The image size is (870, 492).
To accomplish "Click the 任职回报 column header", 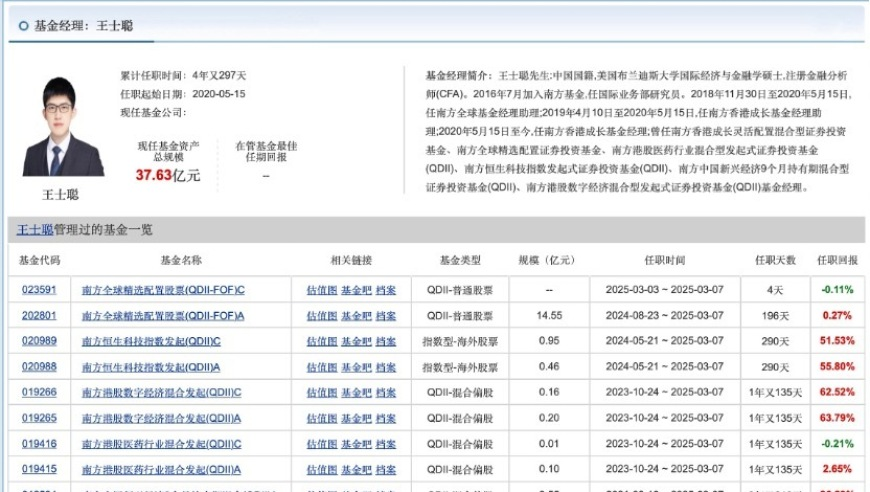I will click(x=837, y=260).
